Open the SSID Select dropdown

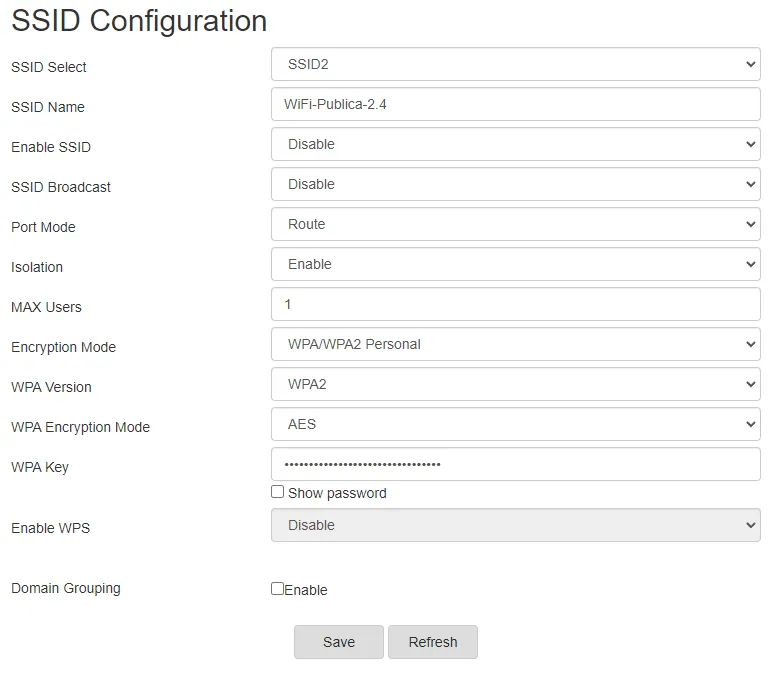click(515, 64)
